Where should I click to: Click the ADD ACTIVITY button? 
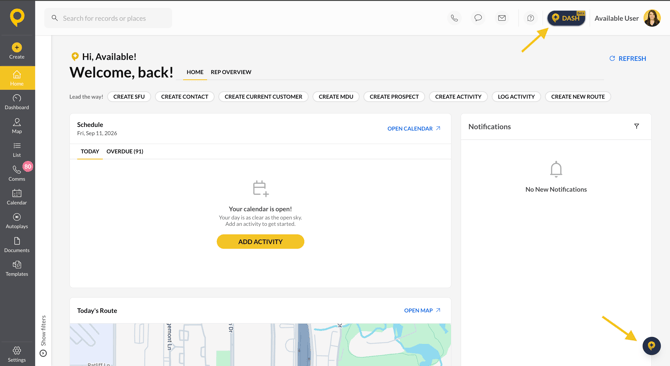(260, 242)
